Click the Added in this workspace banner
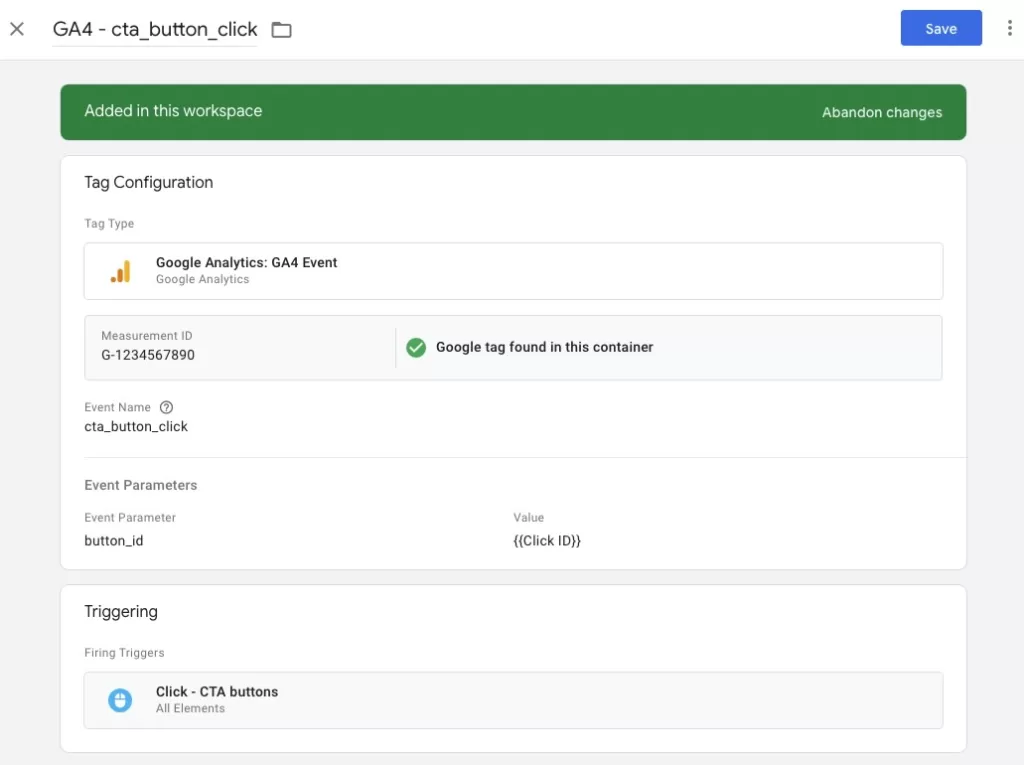The width and height of the screenshot is (1024, 765). coord(173,111)
